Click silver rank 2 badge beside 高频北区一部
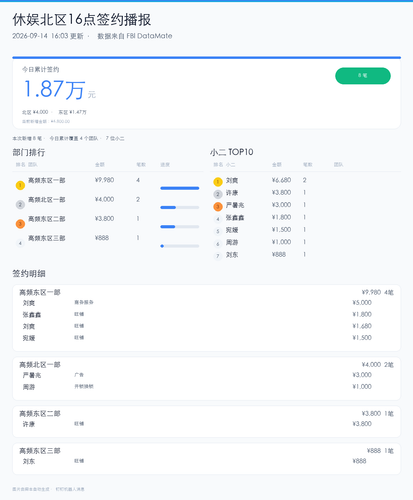This screenshot has width=413, height=500. 20,205
